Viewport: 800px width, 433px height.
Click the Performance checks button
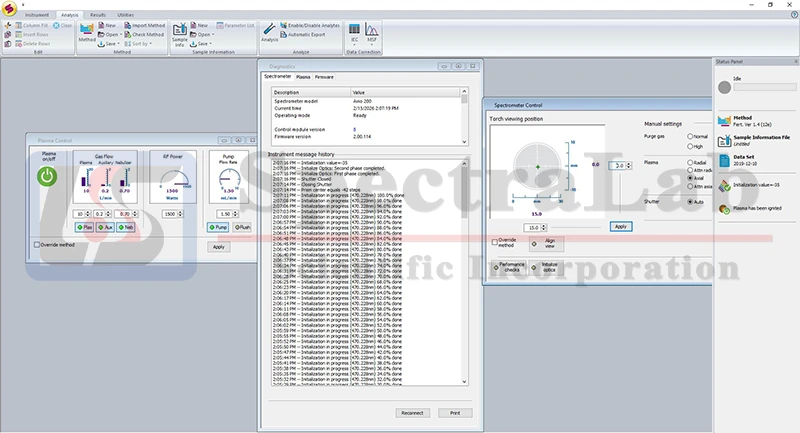tap(512, 267)
